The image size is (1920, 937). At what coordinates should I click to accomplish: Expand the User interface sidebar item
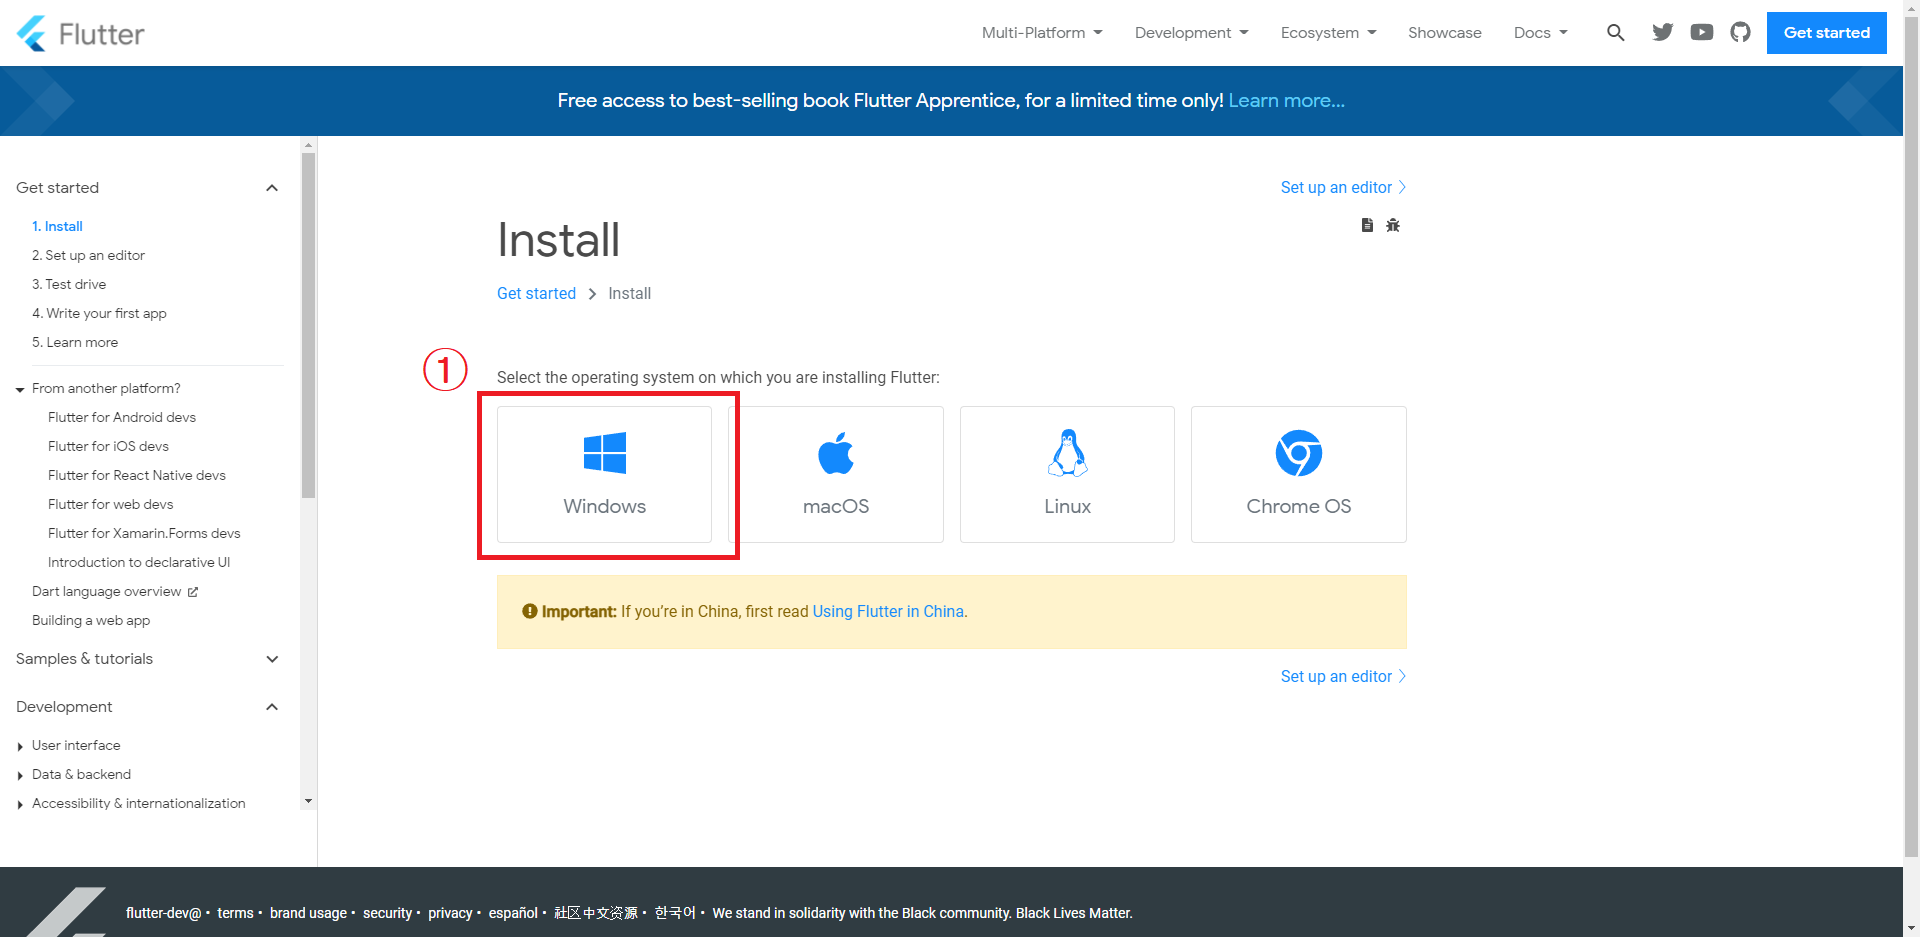tap(20, 747)
